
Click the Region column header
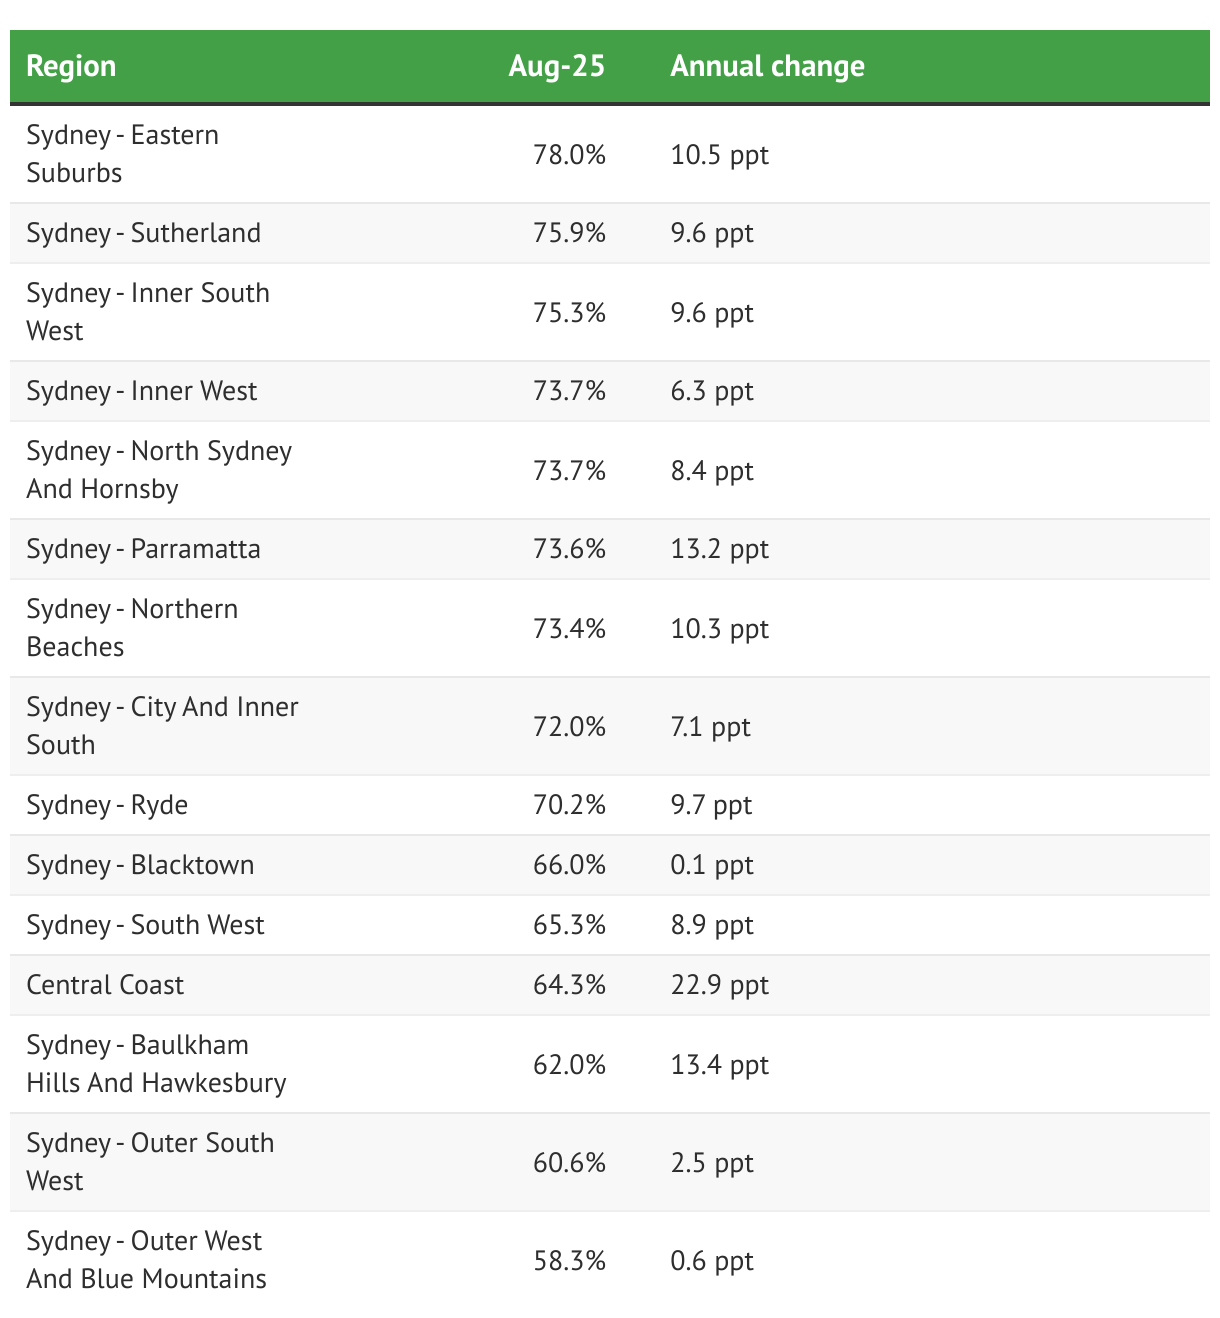coord(71,66)
